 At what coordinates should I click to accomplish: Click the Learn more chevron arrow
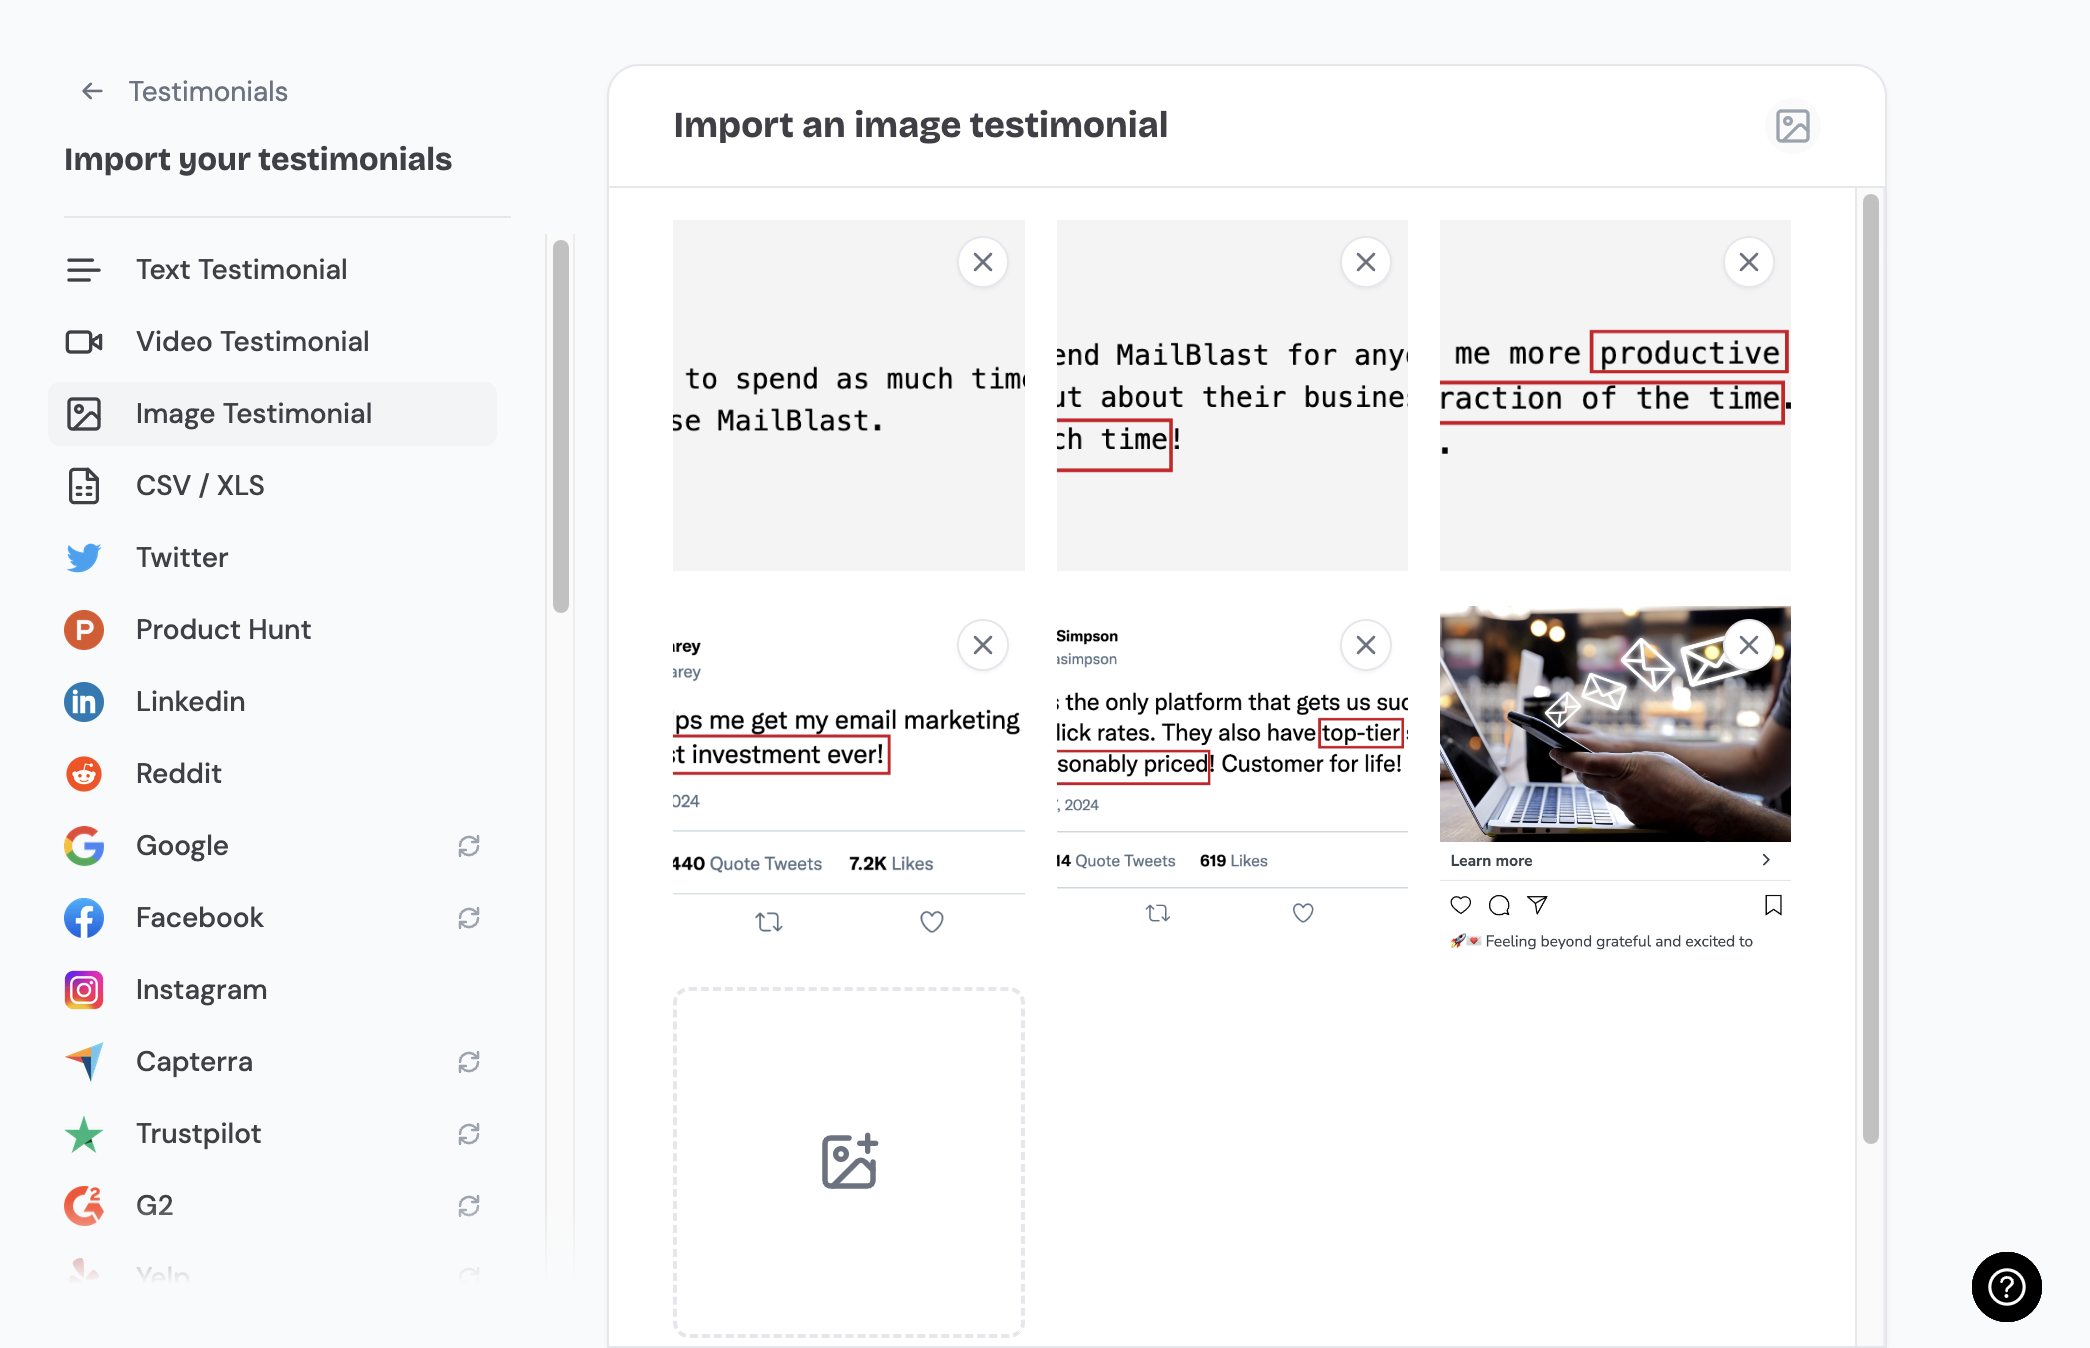[1766, 860]
